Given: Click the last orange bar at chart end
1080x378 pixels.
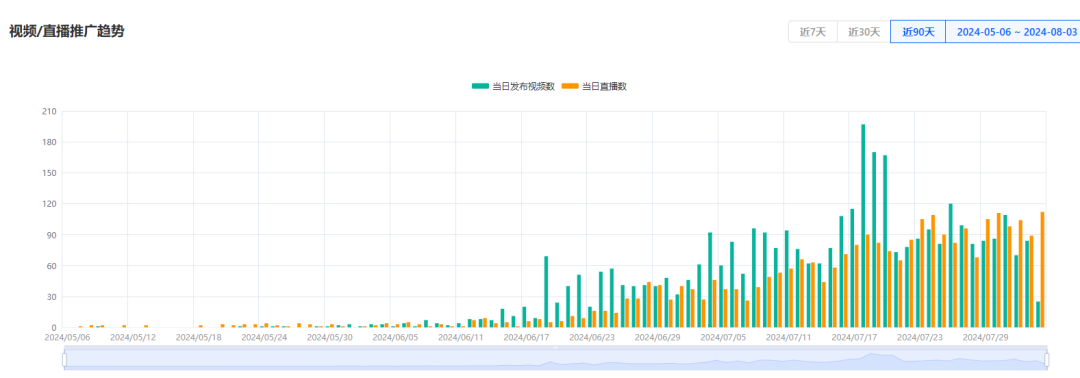Looking at the screenshot, I should (x=1042, y=270).
